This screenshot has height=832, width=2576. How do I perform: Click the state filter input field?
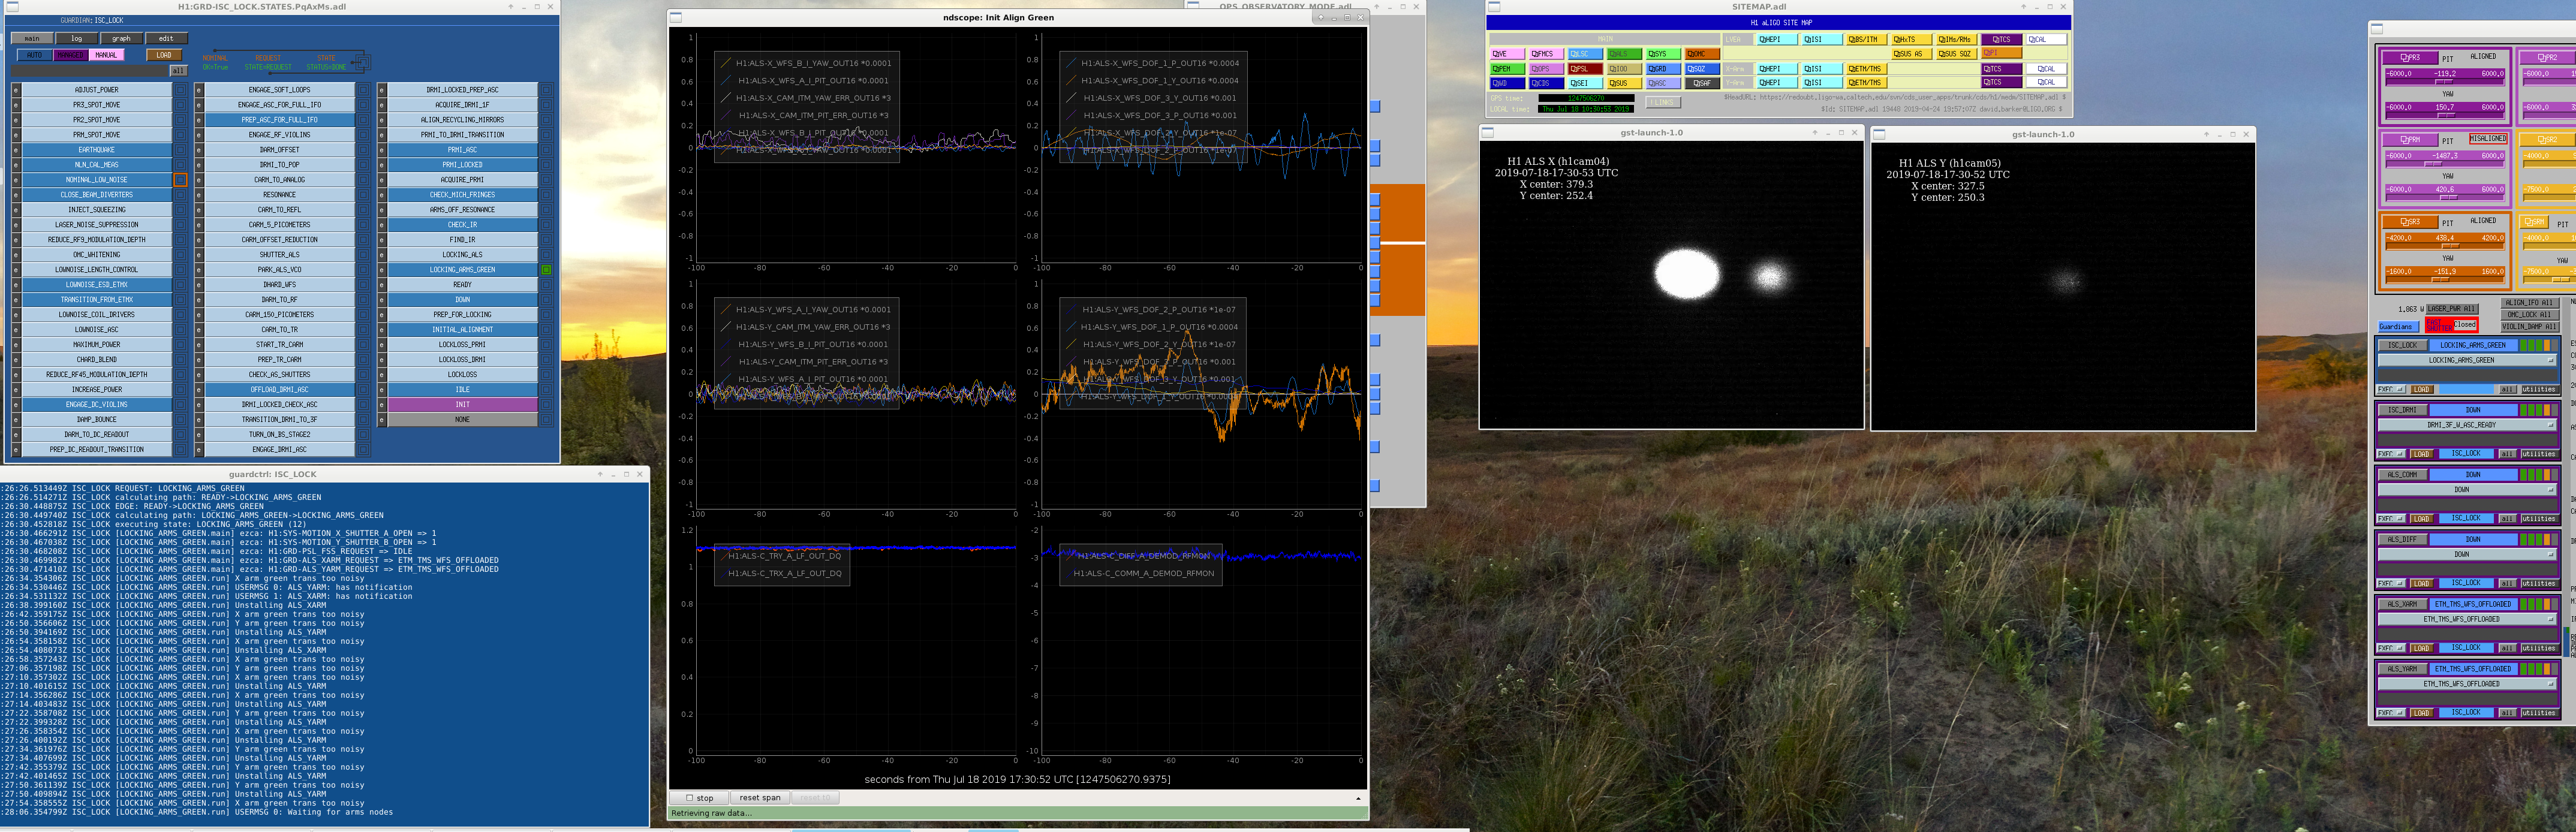click(90, 71)
